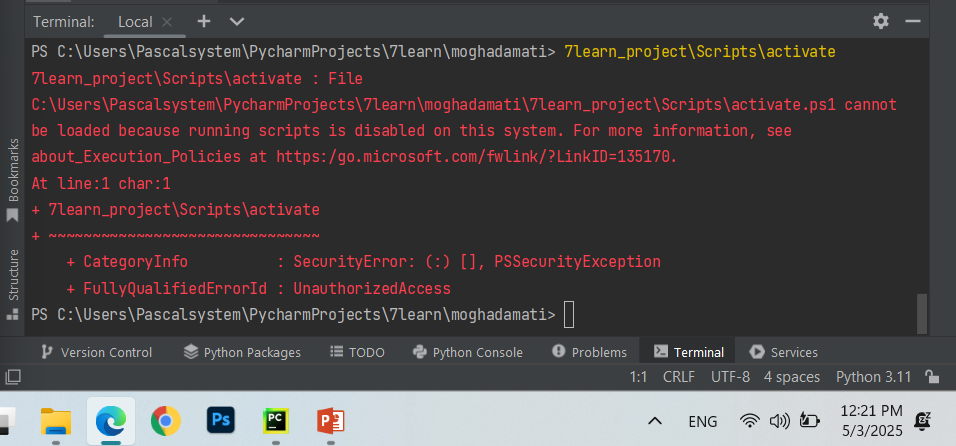956x446 pixels.
Task: Toggle read-only lock icon in status bar
Action: click(x=931, y=377)
